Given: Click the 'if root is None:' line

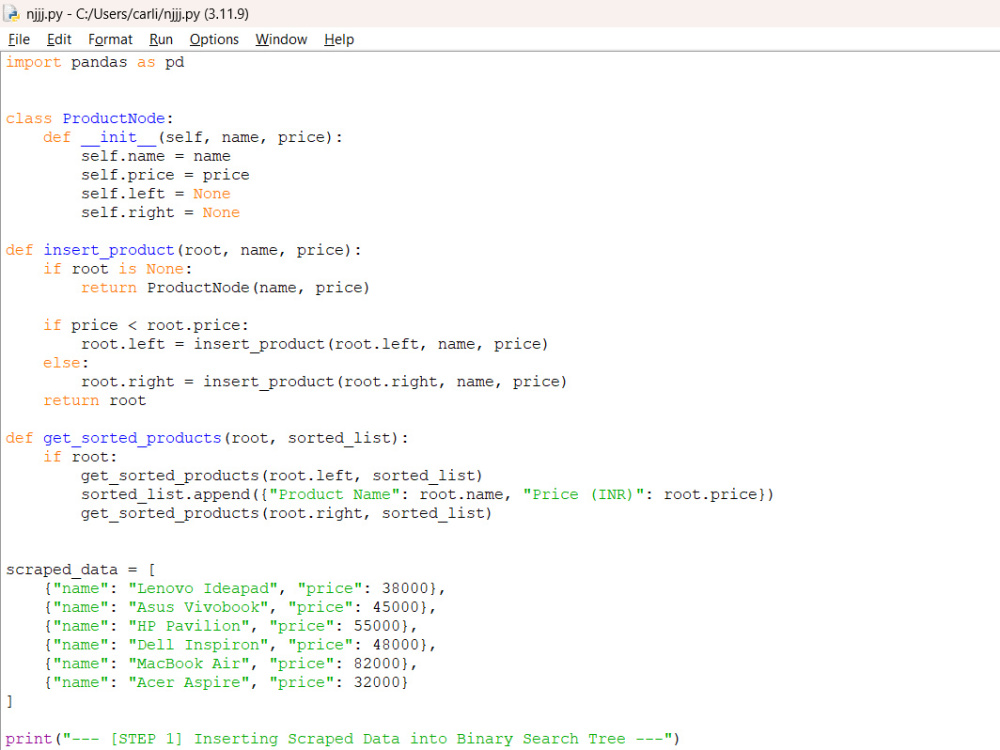Looking at the screenshot, I should (118, 269).
